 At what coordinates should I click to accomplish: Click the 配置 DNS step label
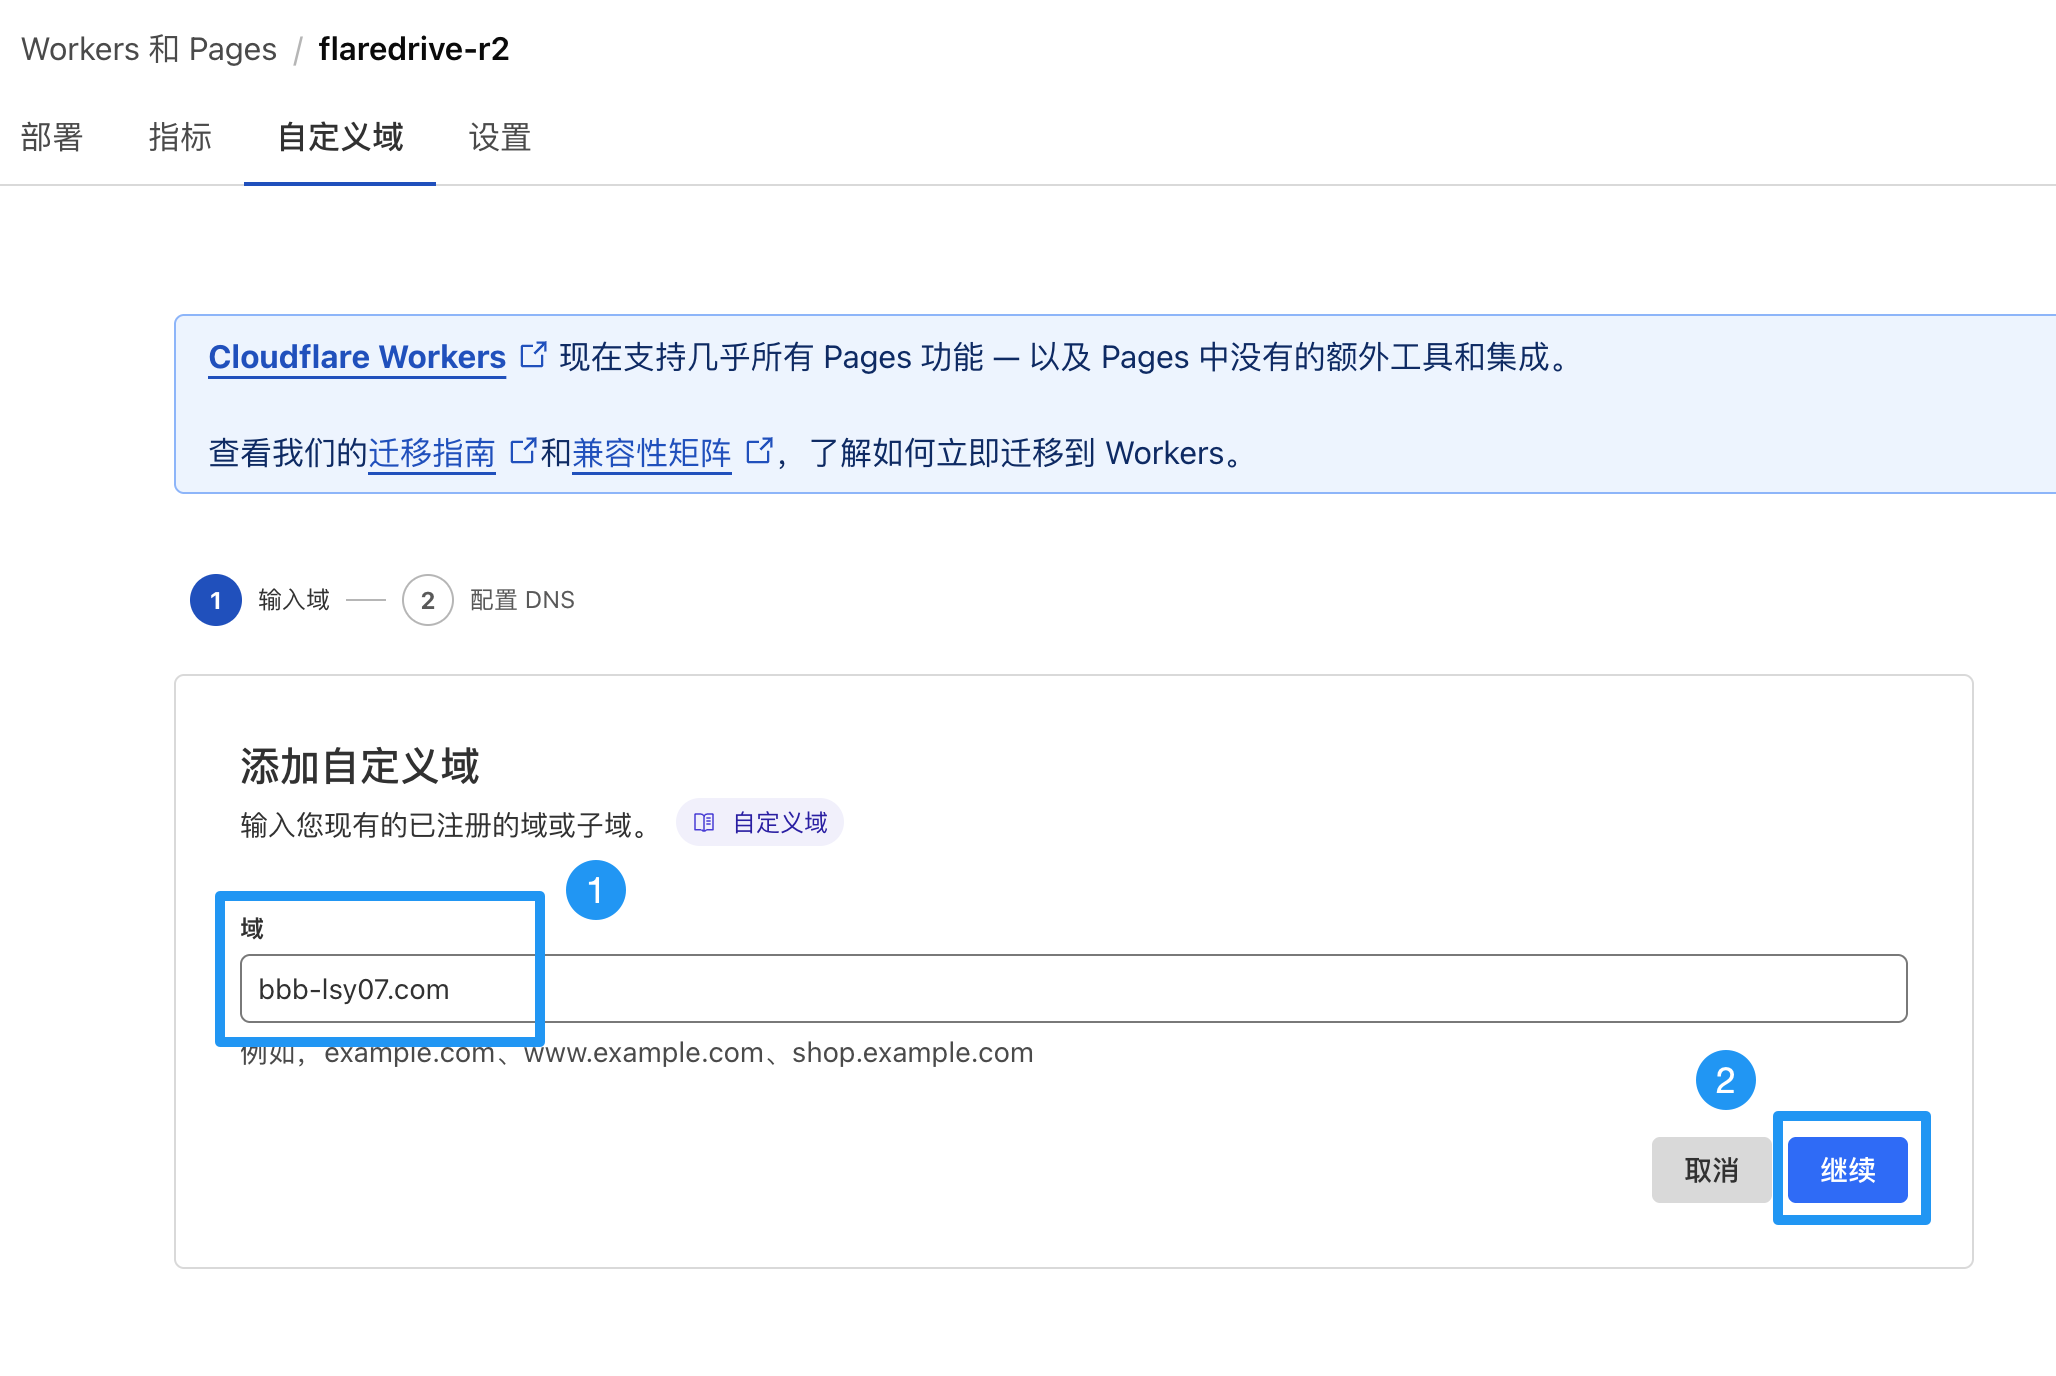[522, 600]
